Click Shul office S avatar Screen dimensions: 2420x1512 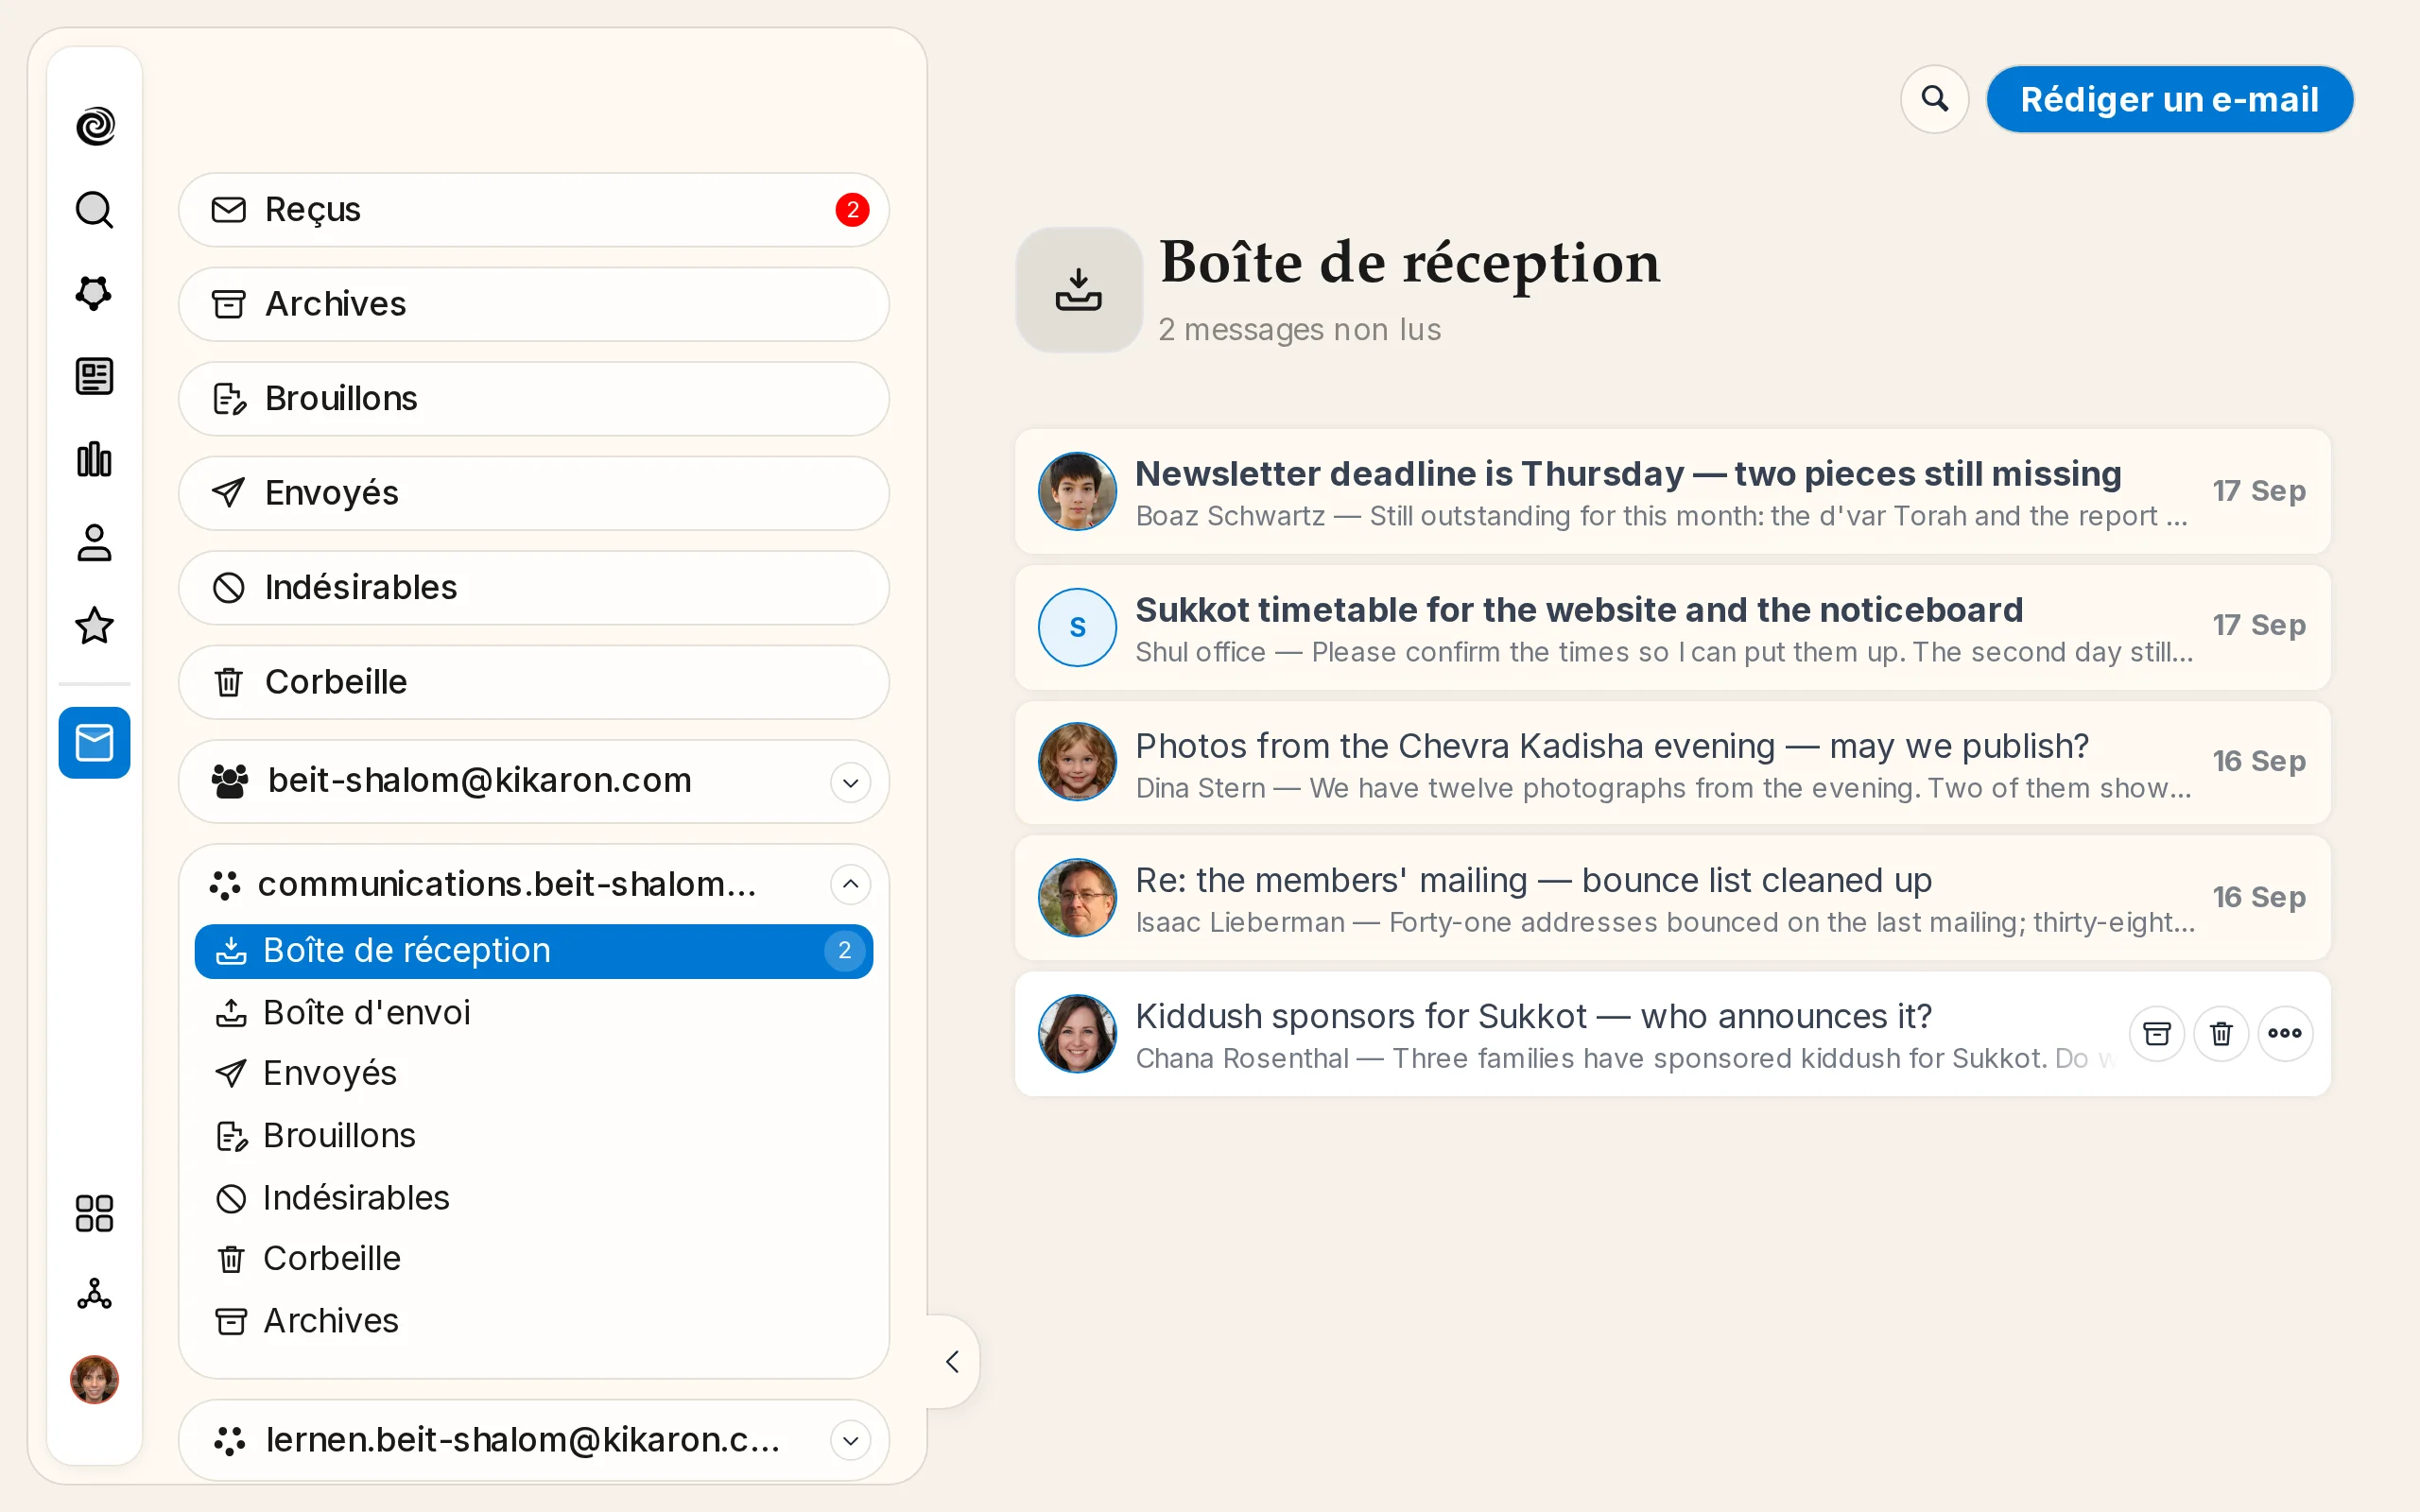point(1077,628)
